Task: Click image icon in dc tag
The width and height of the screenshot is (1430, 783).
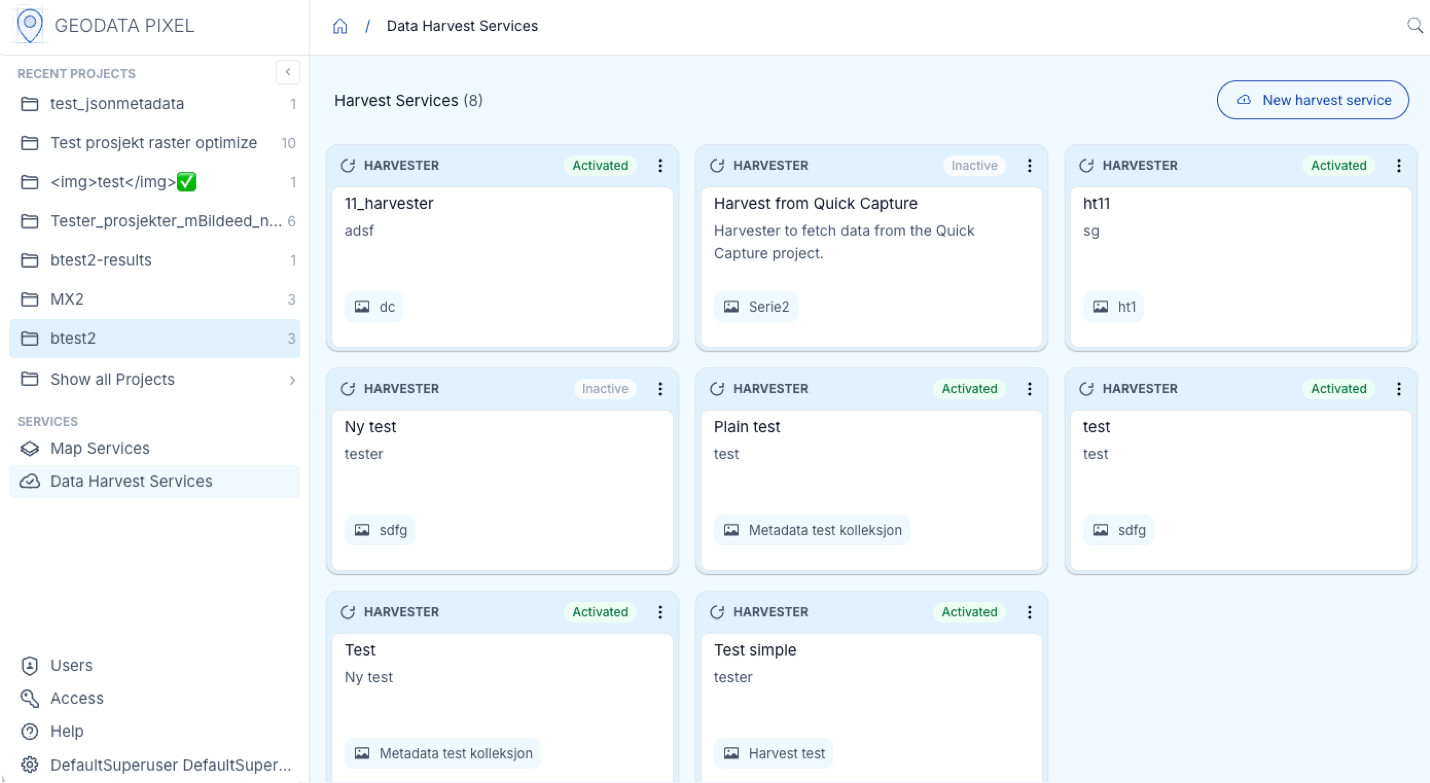Action: click(x=362, y=307)
